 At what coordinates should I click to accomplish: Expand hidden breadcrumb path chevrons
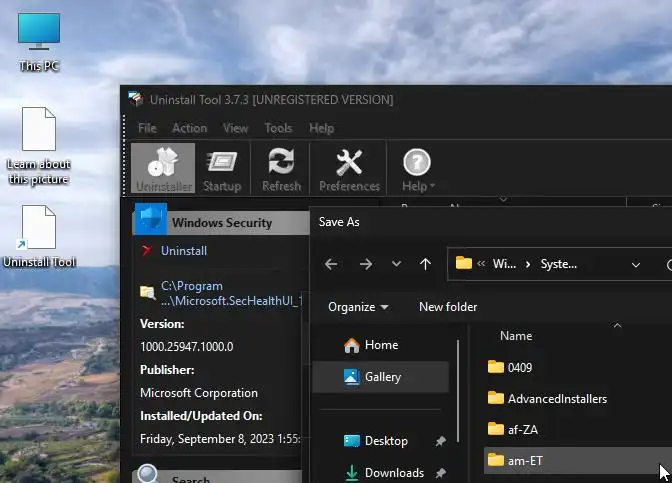click(x=481, y=264)
